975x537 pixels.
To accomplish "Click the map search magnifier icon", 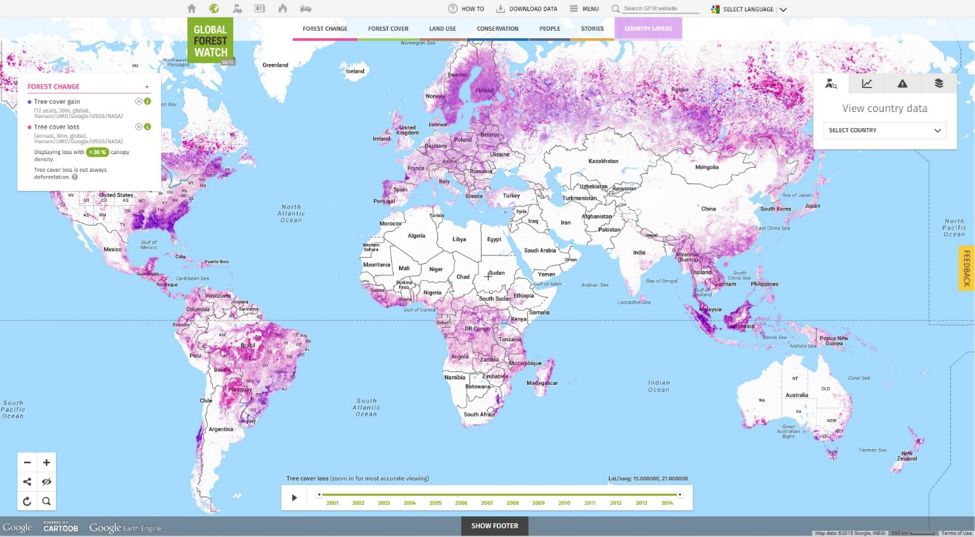I will [46, 501].
